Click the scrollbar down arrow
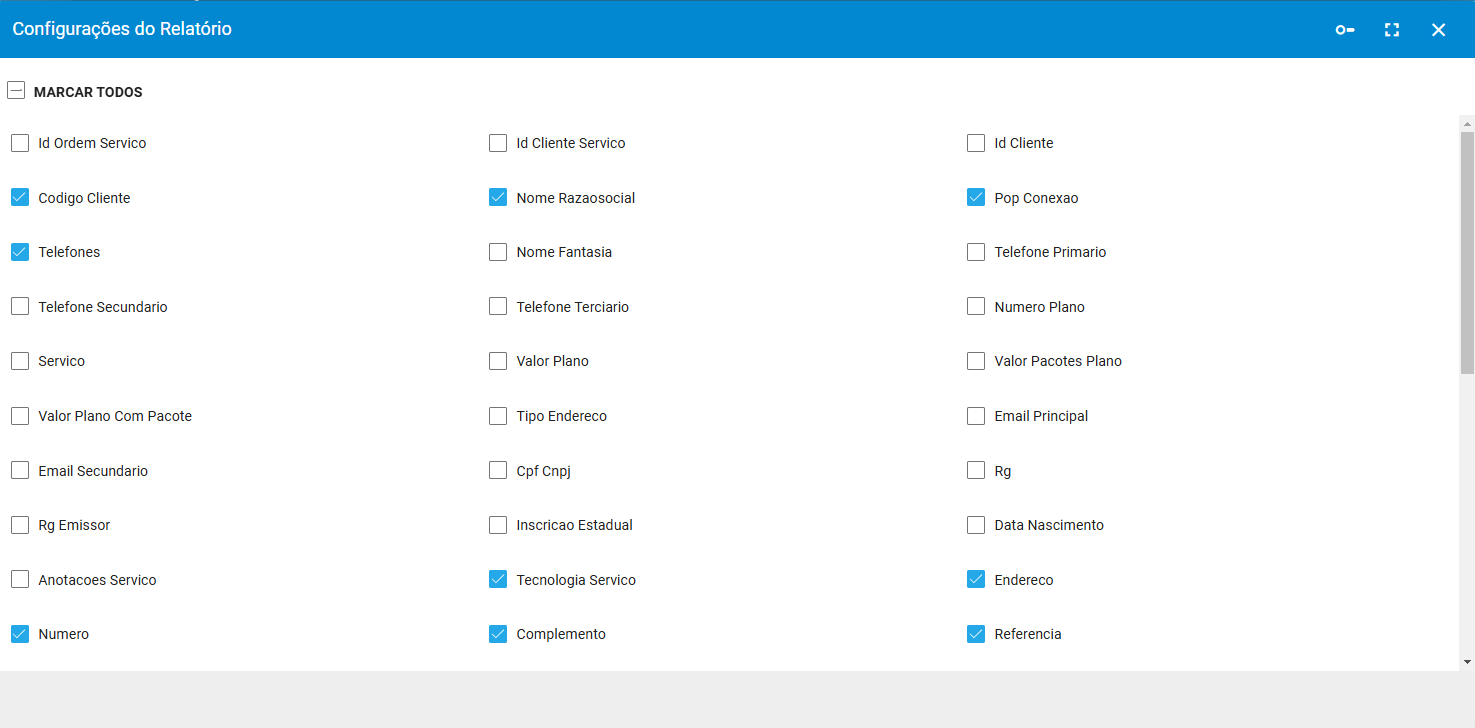Image resolution: width=1475 pixels, height=728 pixels. pos(1467,662)
